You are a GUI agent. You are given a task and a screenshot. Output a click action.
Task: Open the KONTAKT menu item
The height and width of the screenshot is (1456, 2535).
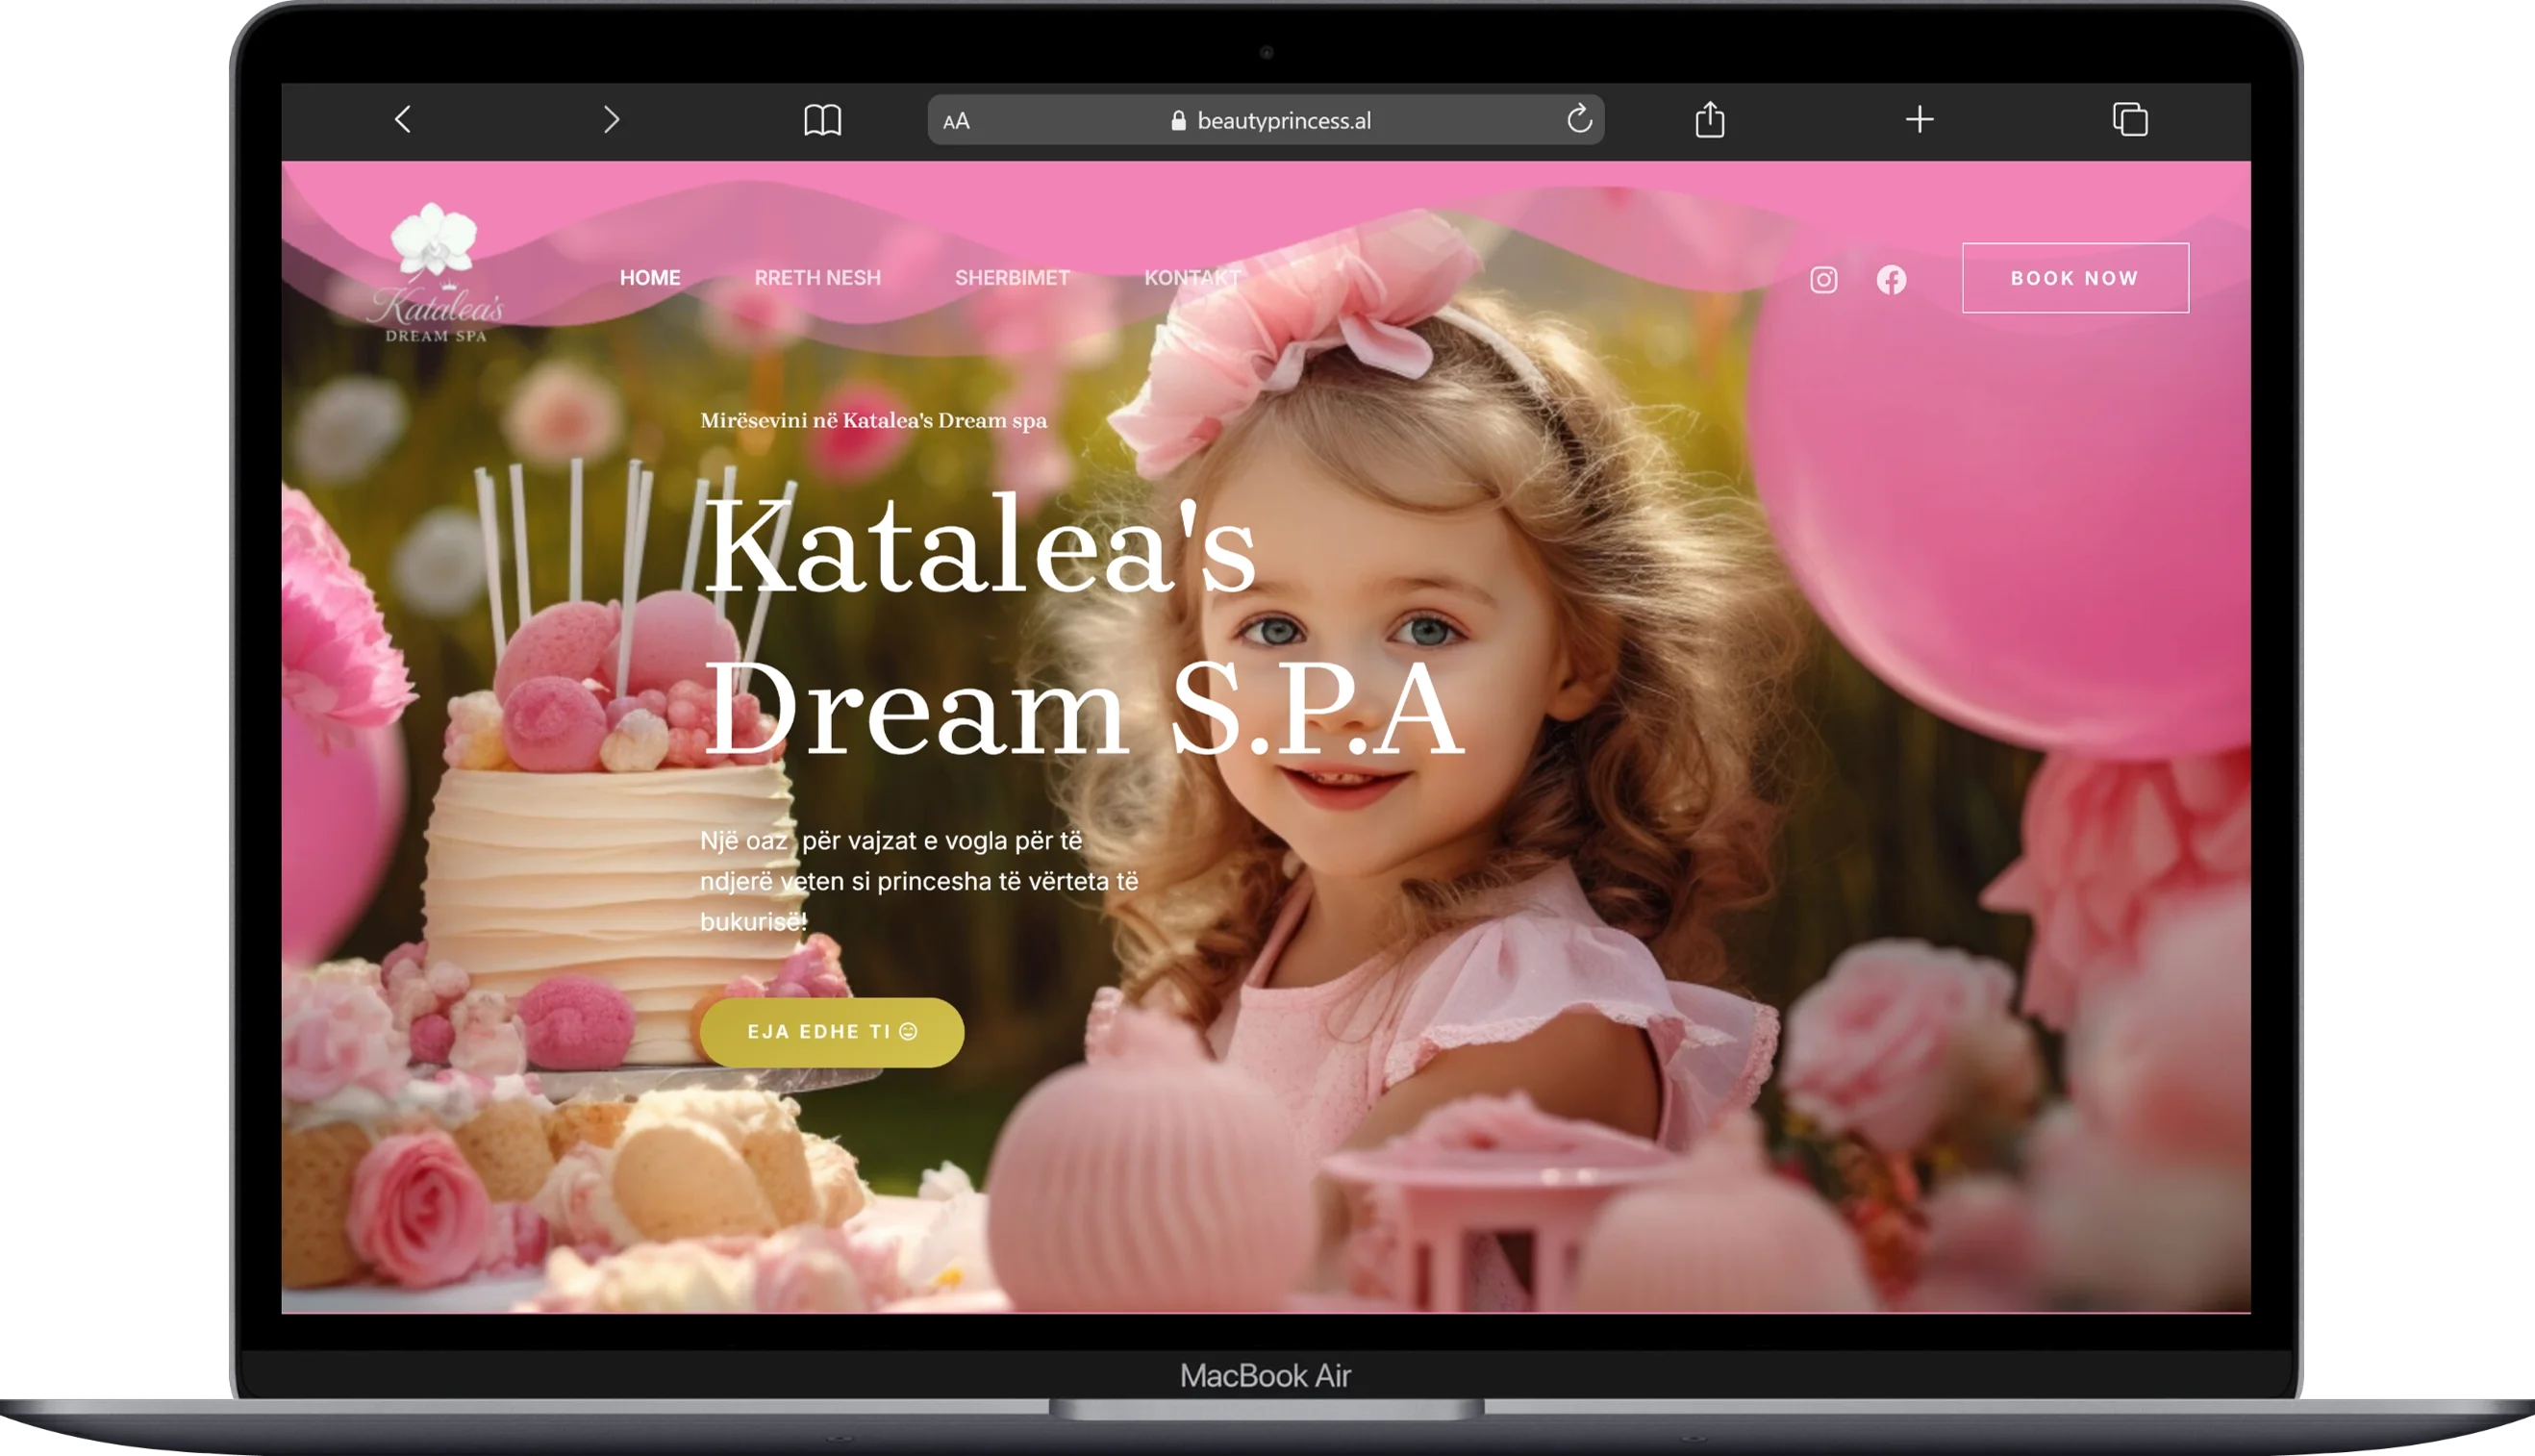1192,278
